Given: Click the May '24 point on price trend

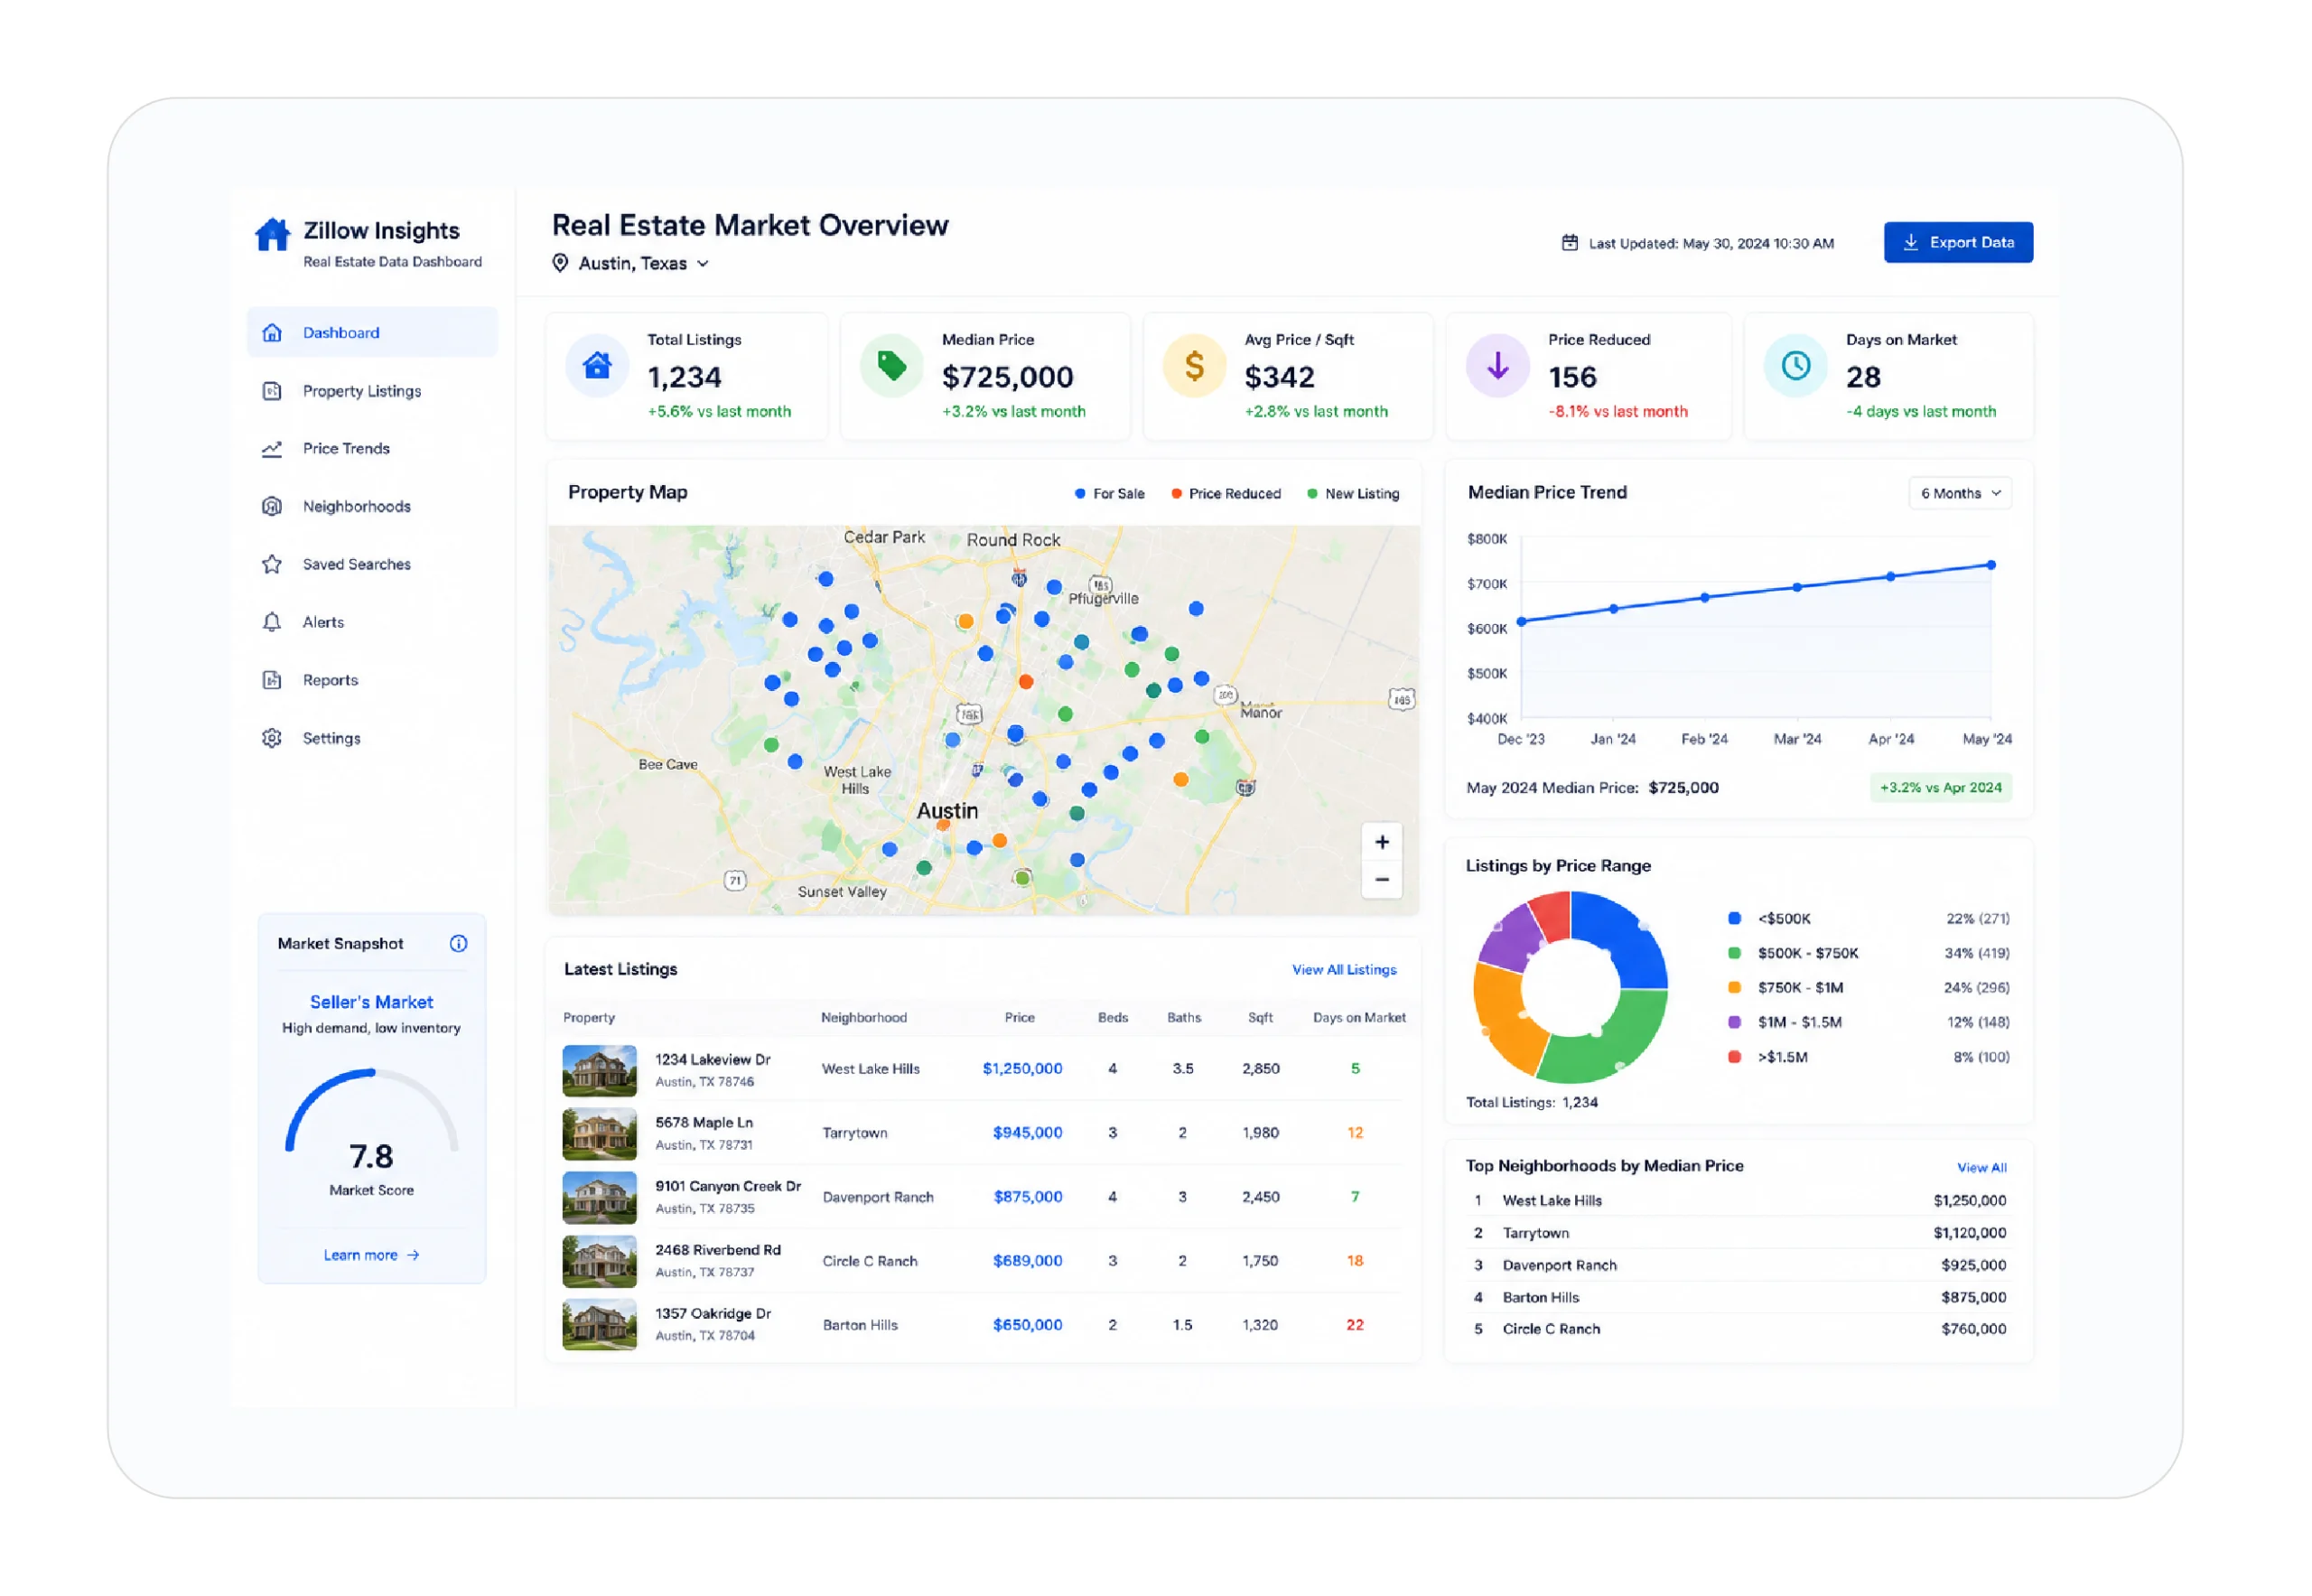Looking at the screenshot, I should point(1993,566).
